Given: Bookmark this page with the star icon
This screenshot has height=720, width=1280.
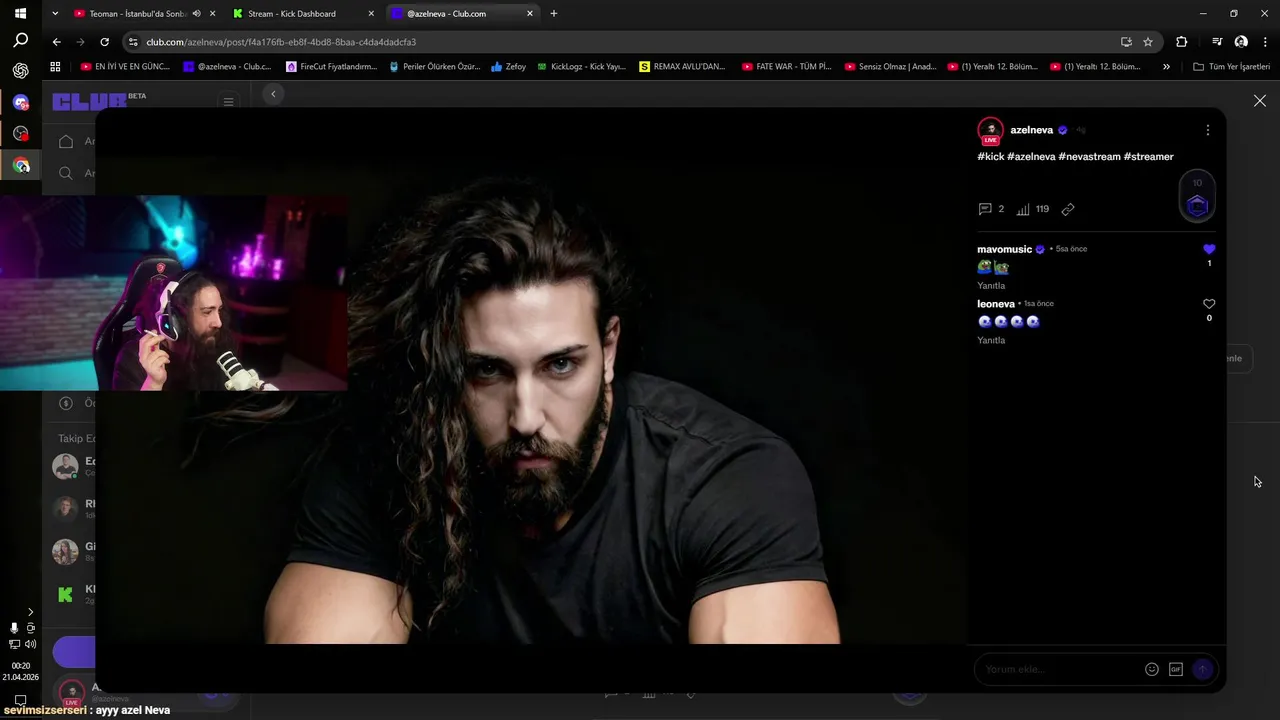Looking at the screenshot, I should (x=1148, y=42).
